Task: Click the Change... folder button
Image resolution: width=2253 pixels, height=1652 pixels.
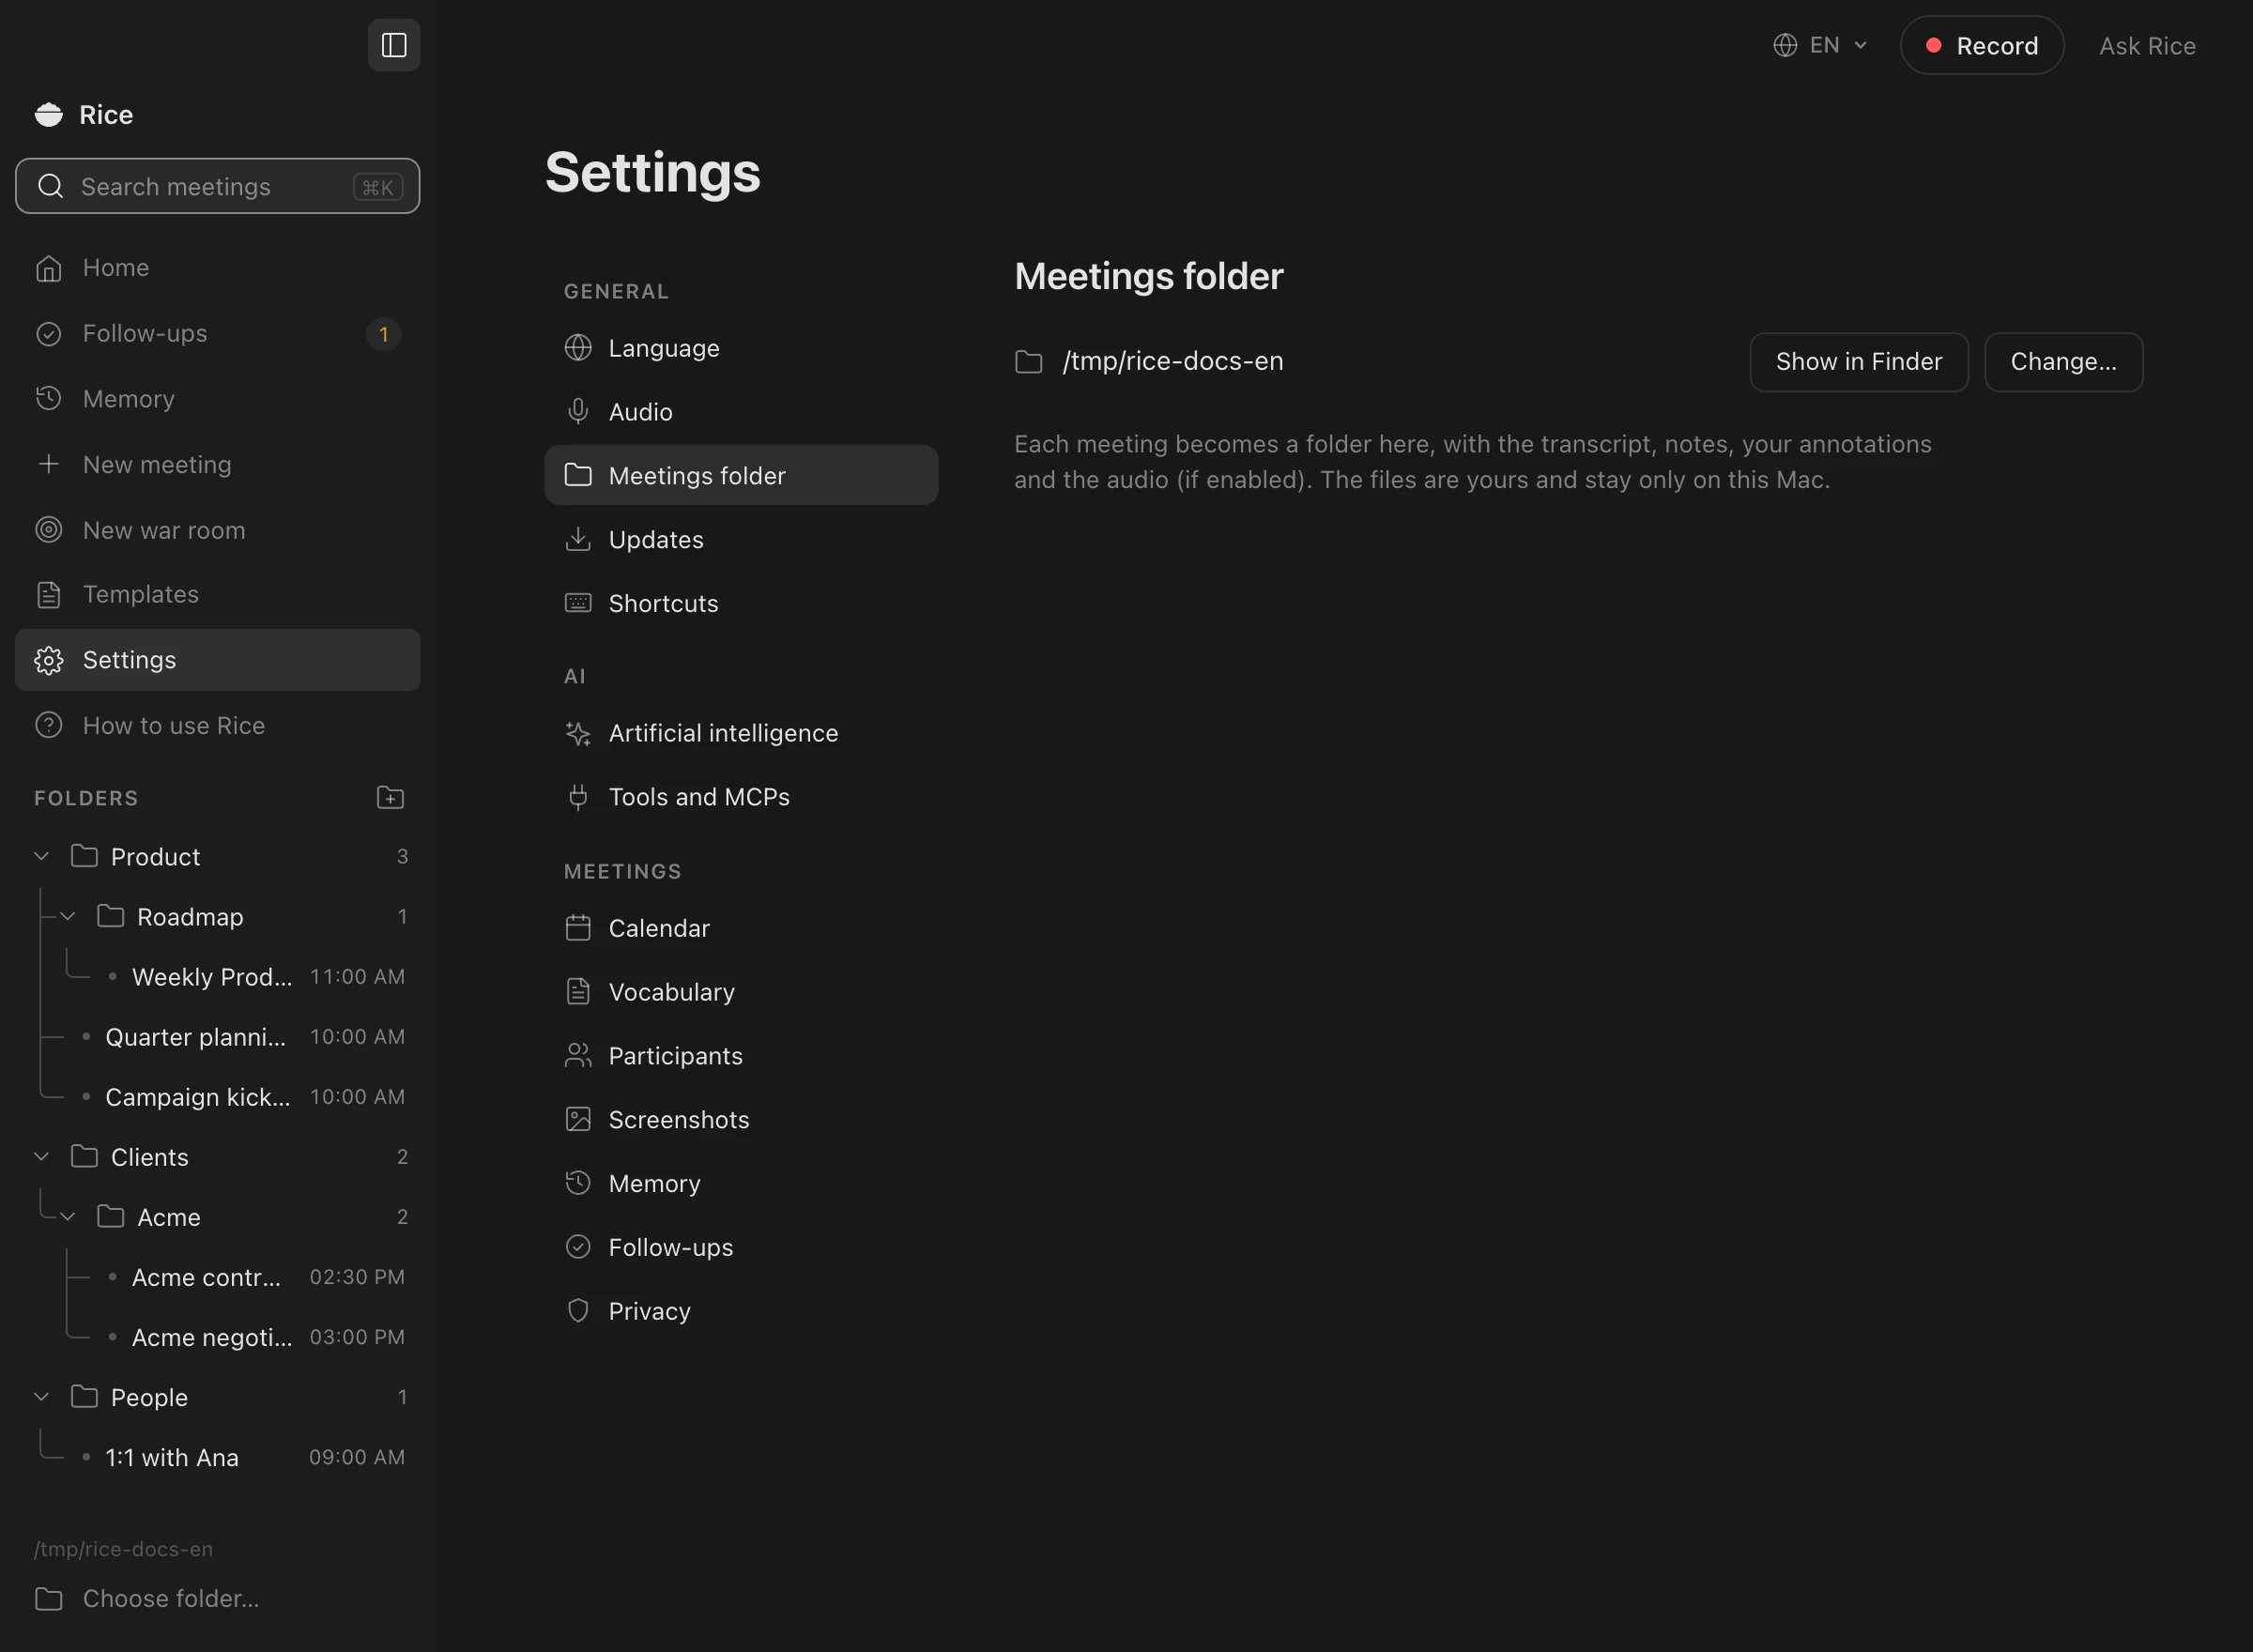Action: 2063,362
